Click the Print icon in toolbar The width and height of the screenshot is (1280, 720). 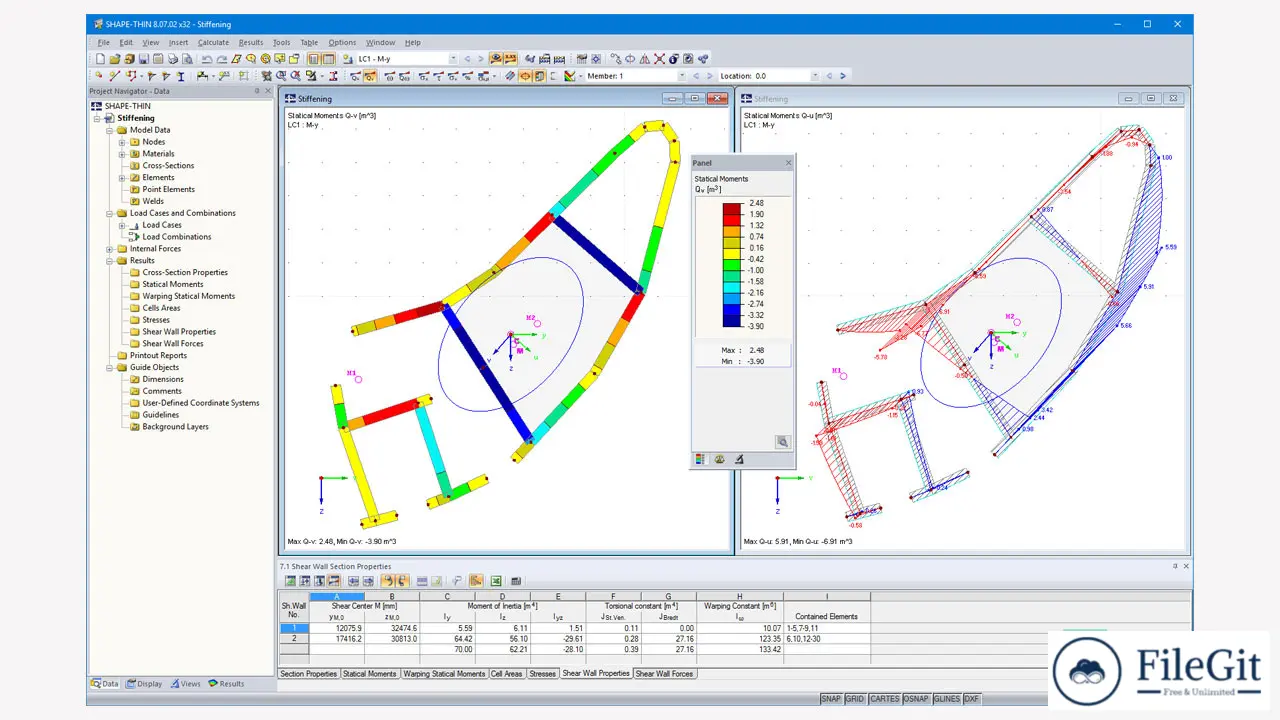click(173, 59)
